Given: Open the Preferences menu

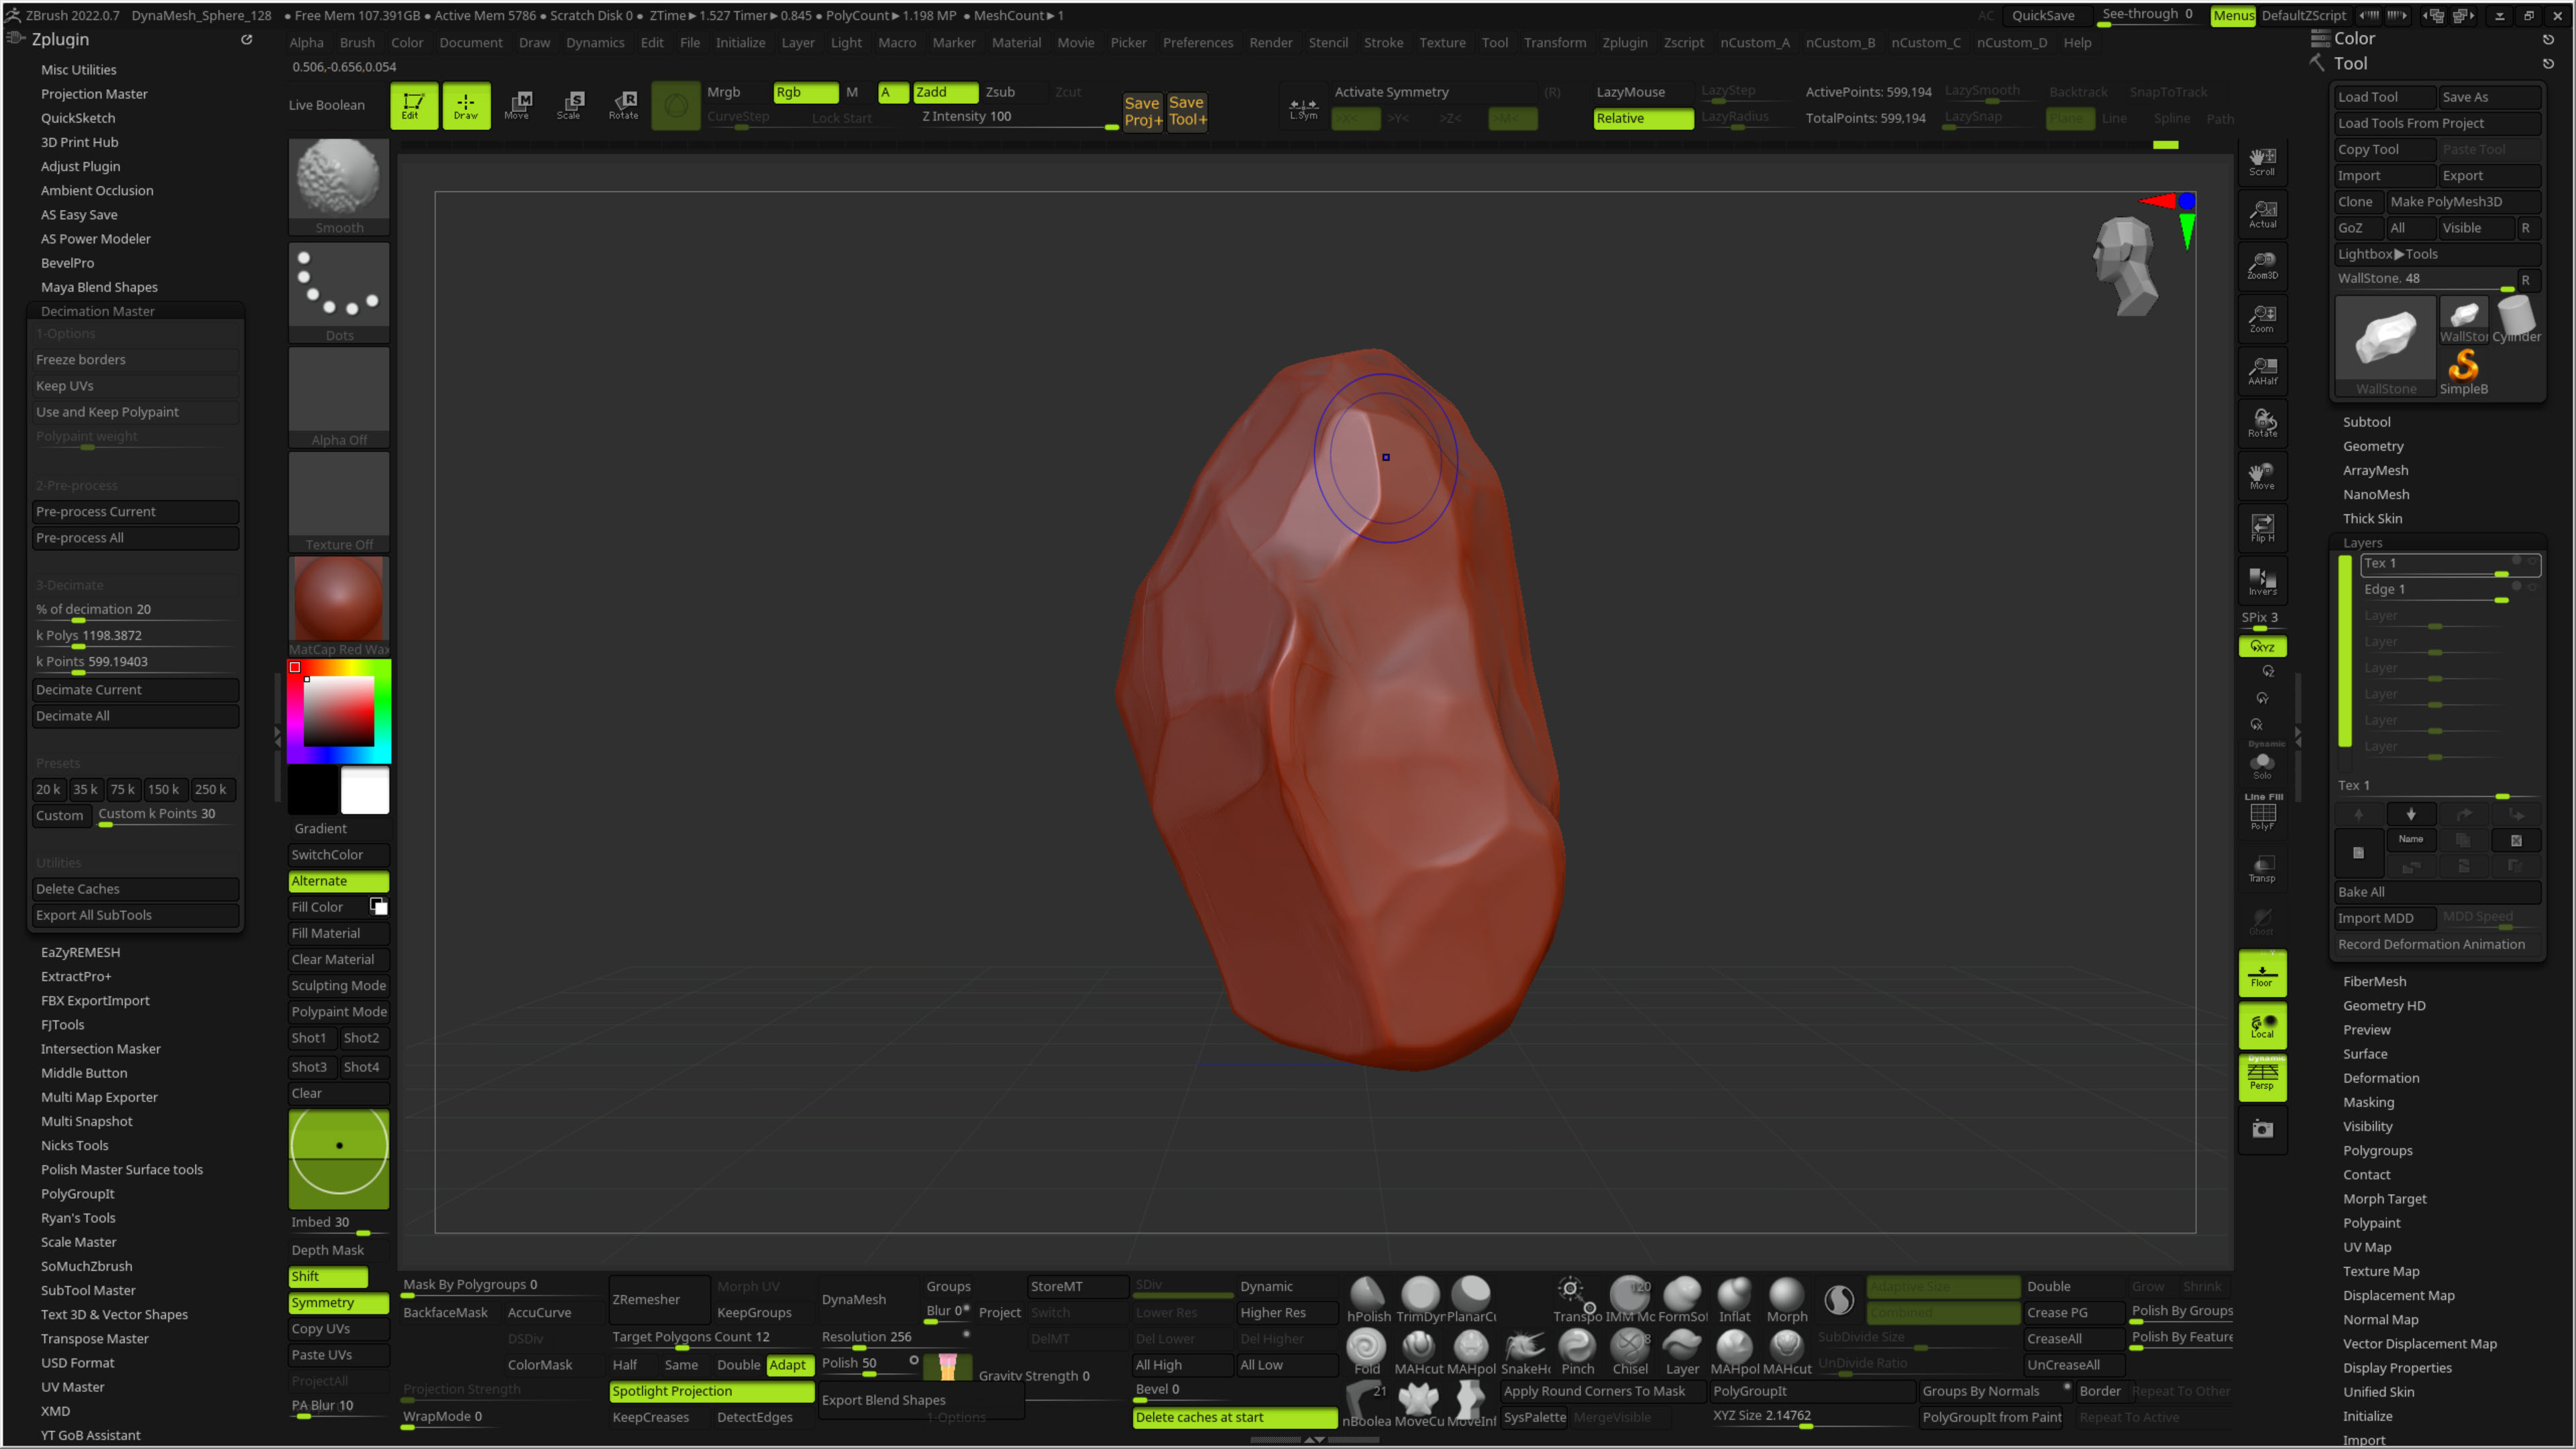Looking at the screenshot, I should (1197, 43).
